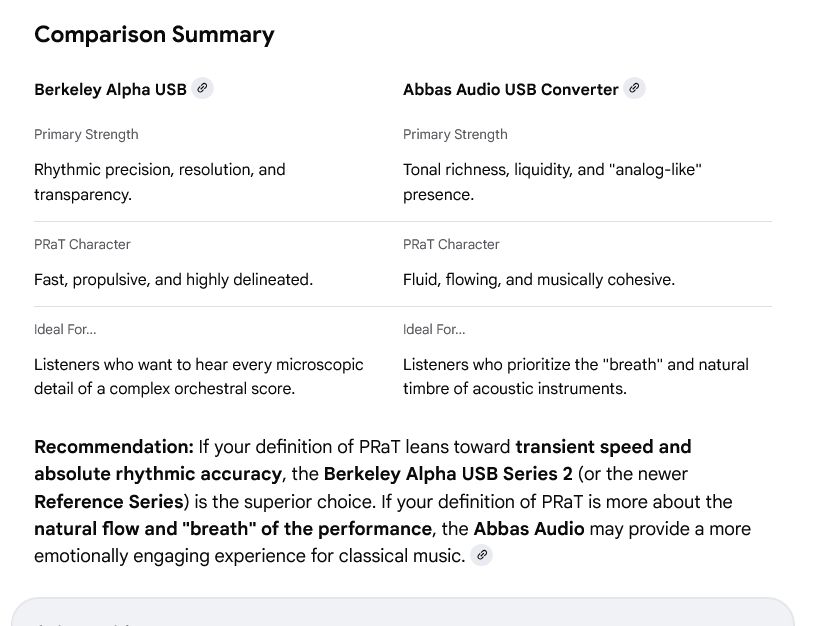Open source link next to Abbas Audio USB Converter
This screenshot has height=626, width=816.
pyautogui.click(x=634, y=88)
